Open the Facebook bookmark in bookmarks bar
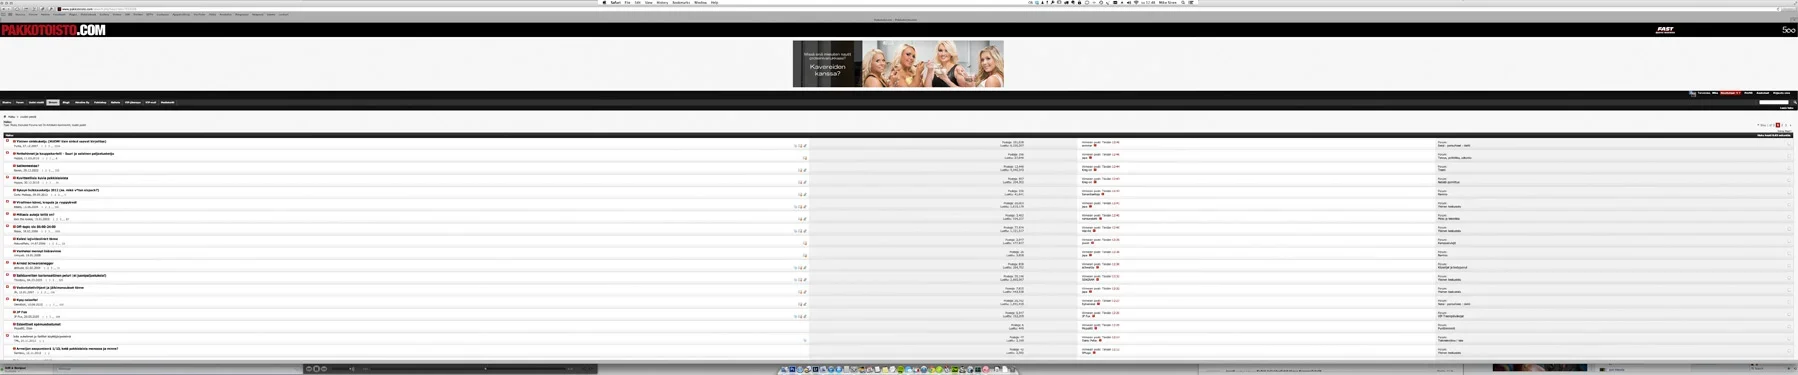This screenshot has width=1798, height=375. coord(59,14)
